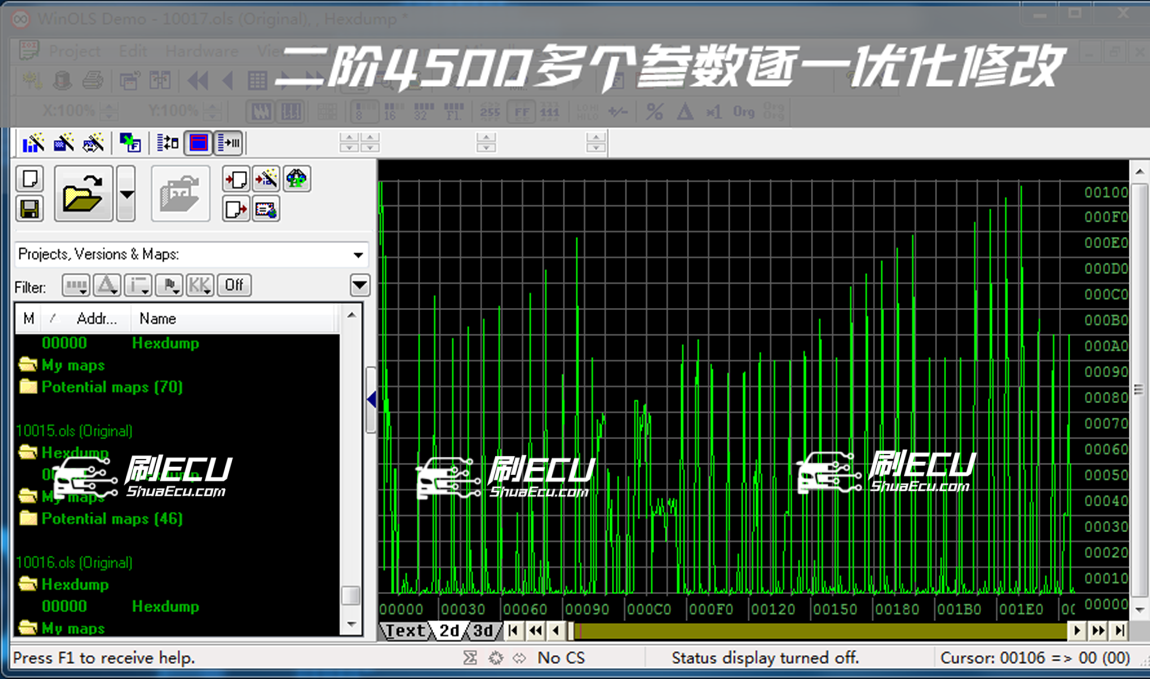
Task: Switch to the 3d view tab
Action: (483, 631)
